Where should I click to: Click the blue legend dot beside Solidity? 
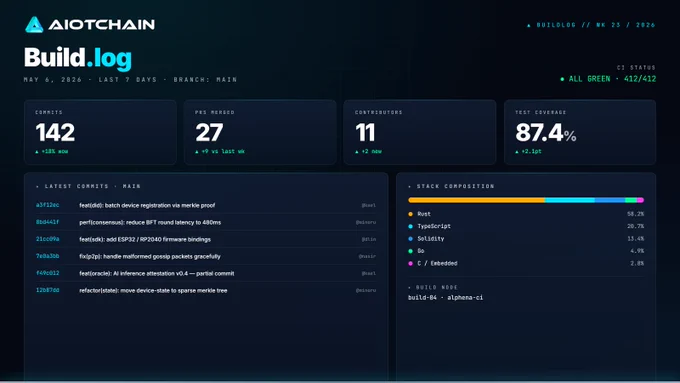(x=410, y=239)
